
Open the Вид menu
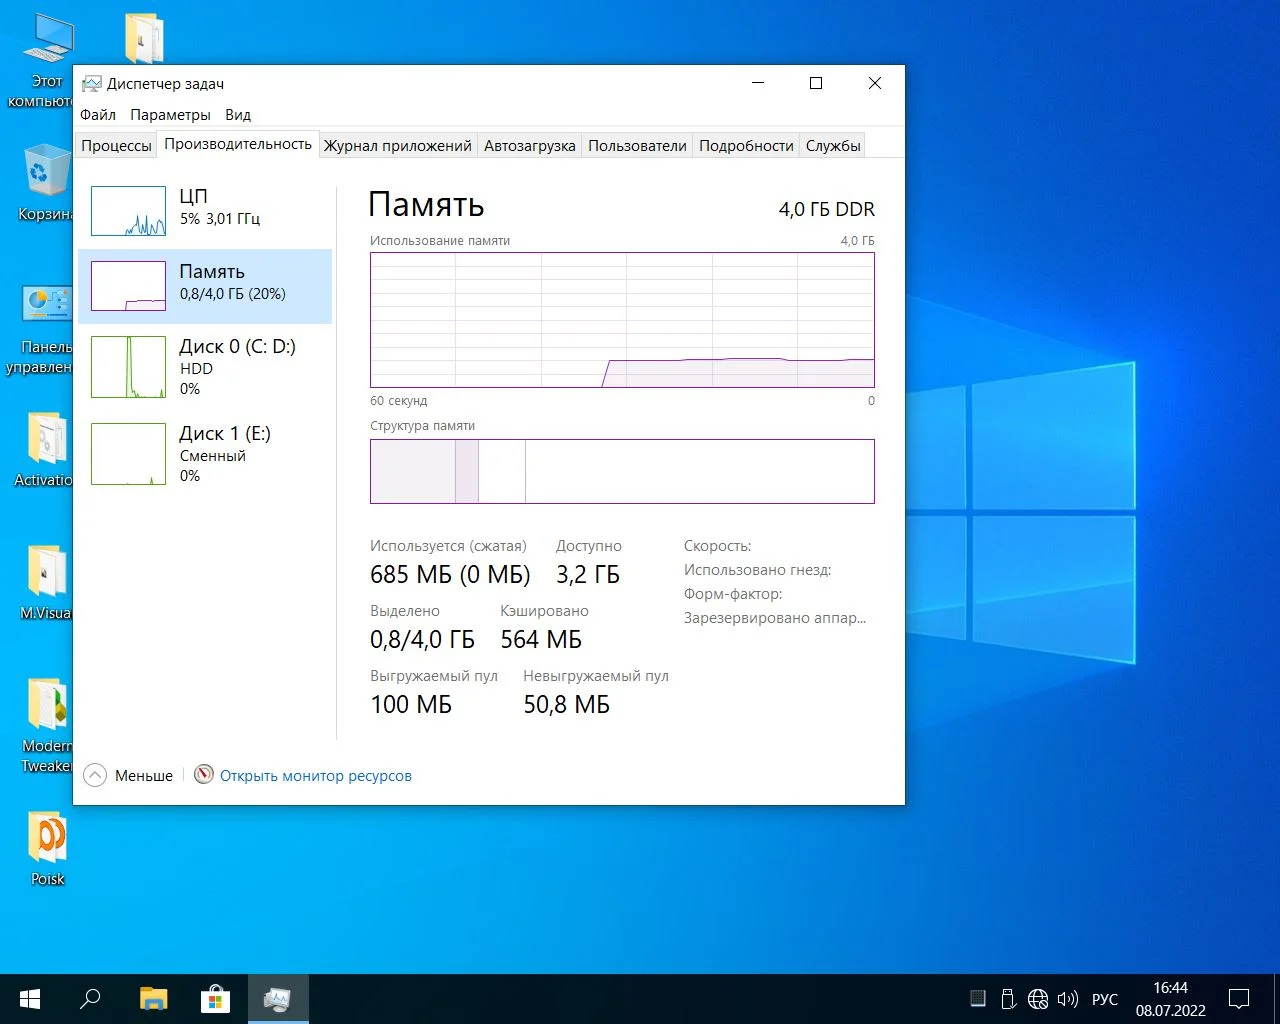[238, 115]
